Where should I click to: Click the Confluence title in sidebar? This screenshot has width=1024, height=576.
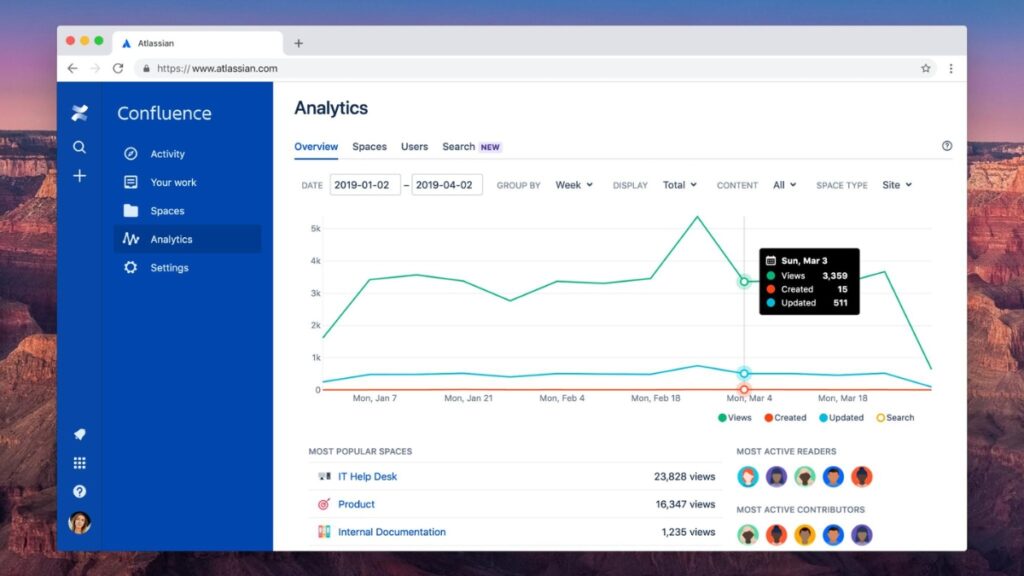tap(164, 113)
